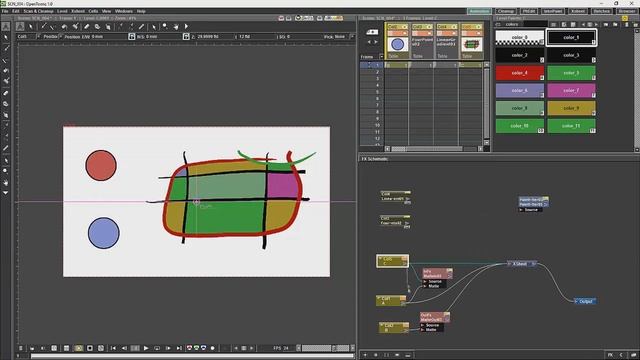Open the Cells menu
The width and height of the screenshot is (640, 360).
click(93, 11)
